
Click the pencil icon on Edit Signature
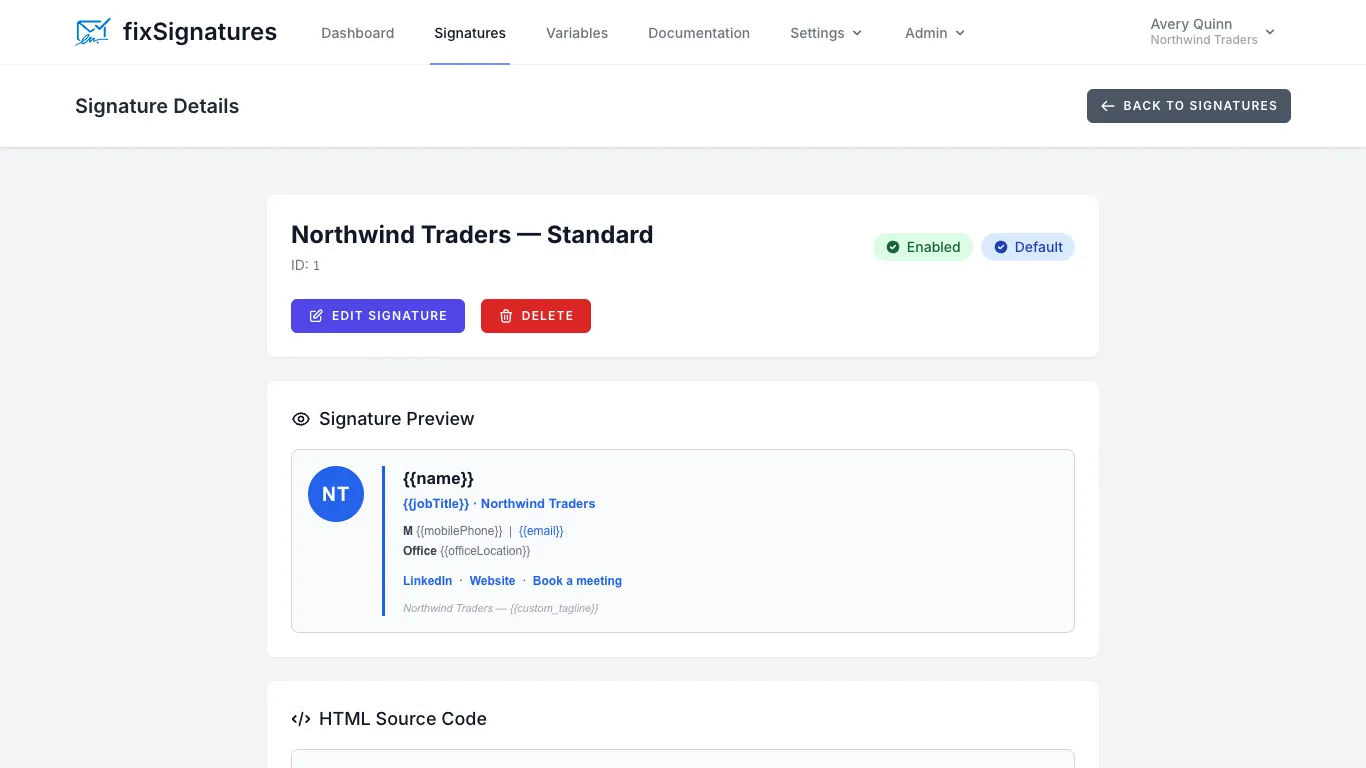click(316, 316)
